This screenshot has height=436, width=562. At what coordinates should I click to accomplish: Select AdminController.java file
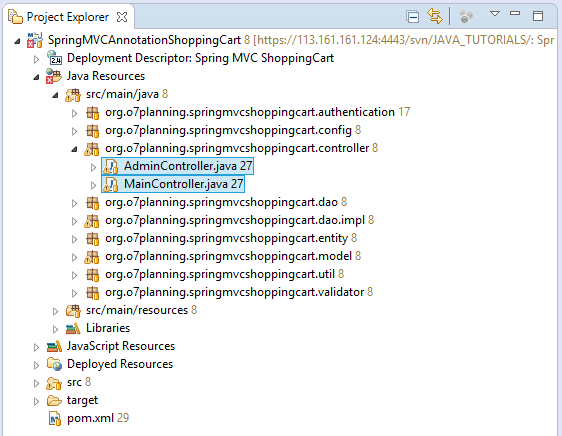tap(177, 166)
